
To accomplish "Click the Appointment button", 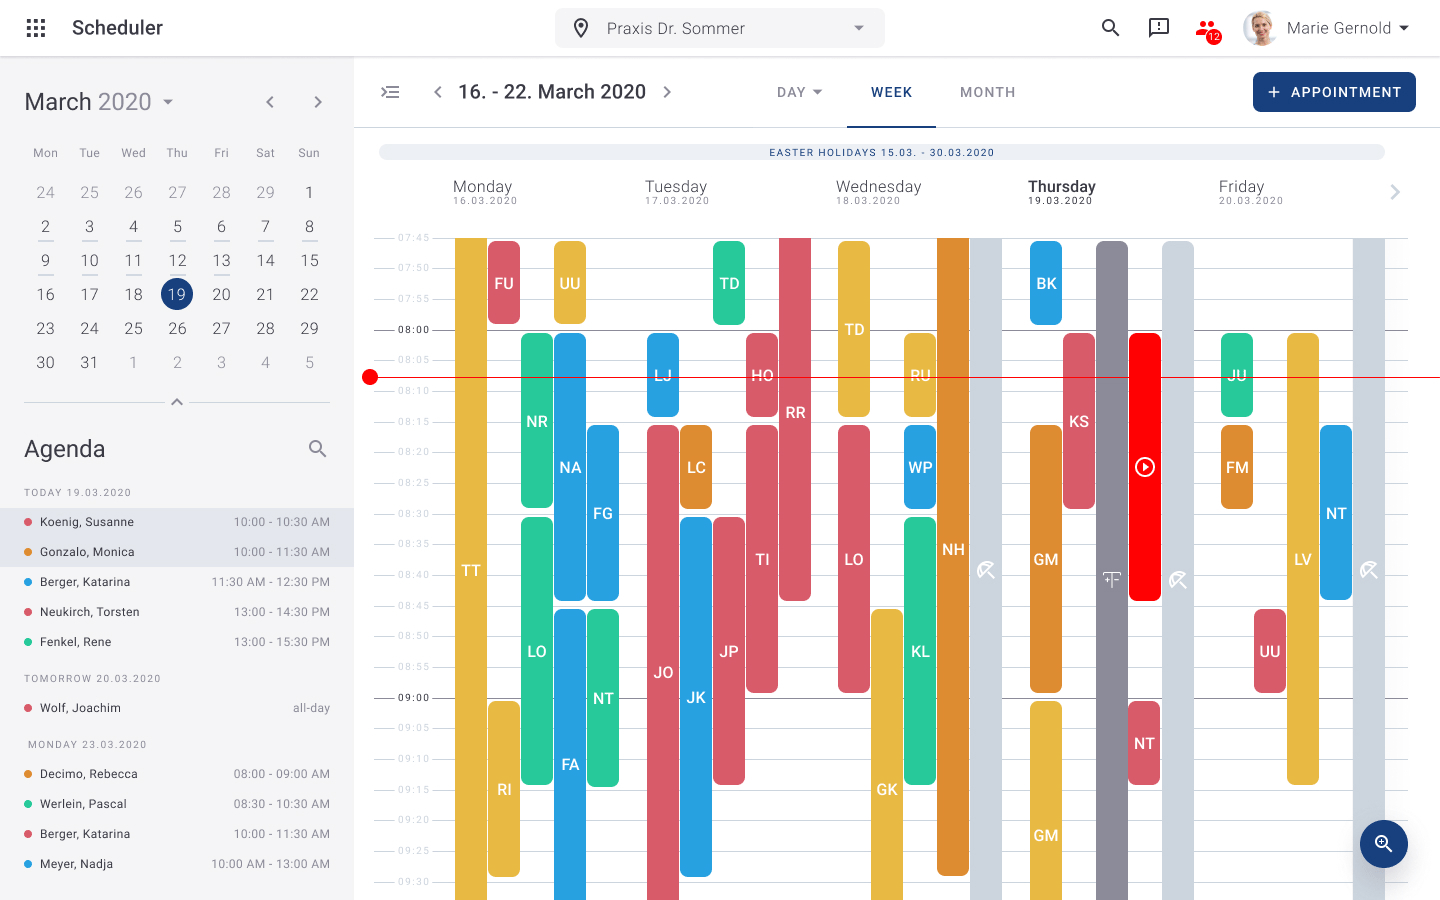I will tap(1334, 92).
